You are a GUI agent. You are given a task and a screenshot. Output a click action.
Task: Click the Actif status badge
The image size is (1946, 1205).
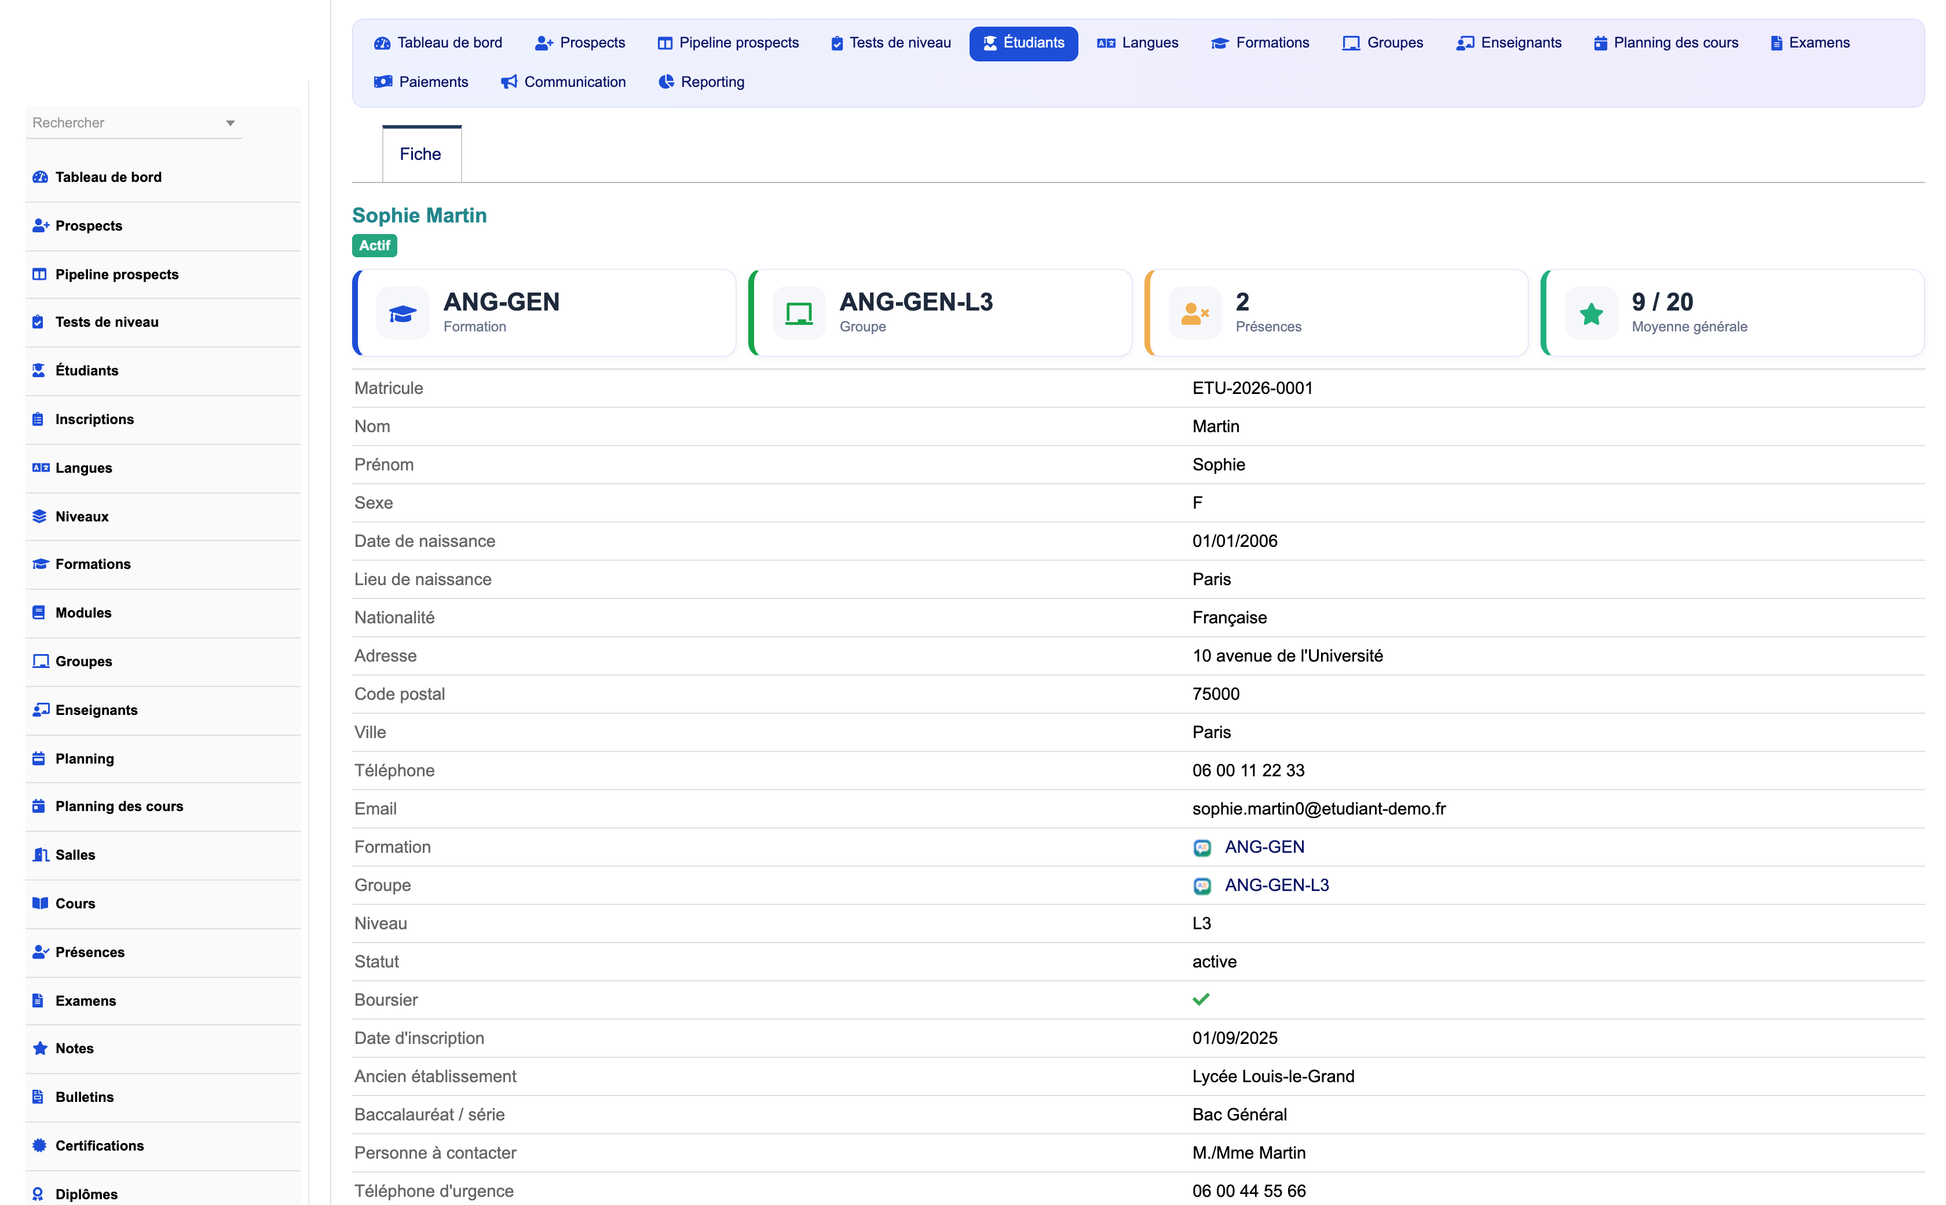point(375,246)
